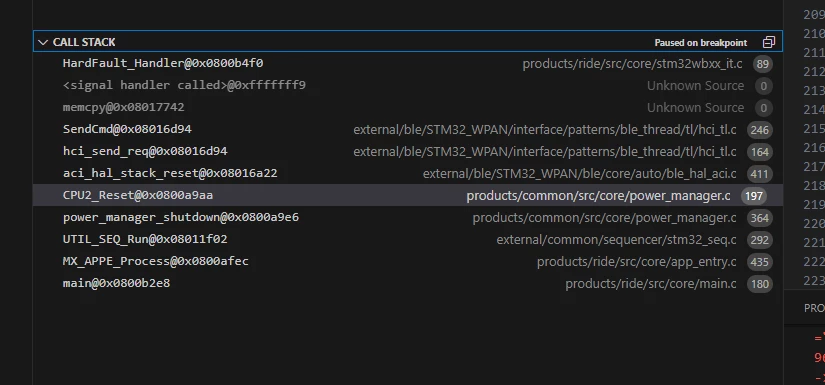
Task: Click the CALL STACK header title
Action: (x=84, y=42)
